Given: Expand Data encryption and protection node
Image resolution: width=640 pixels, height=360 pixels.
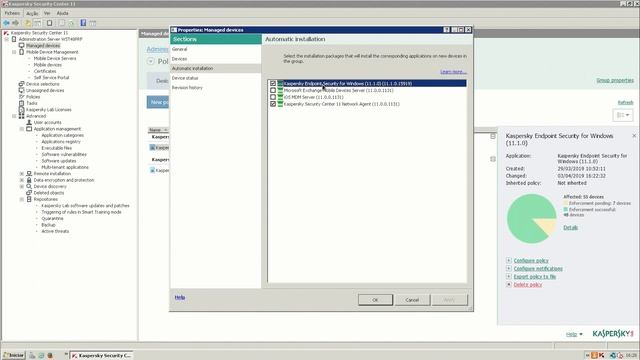Looking at the screenshot, I should click(x=22, y=180).
